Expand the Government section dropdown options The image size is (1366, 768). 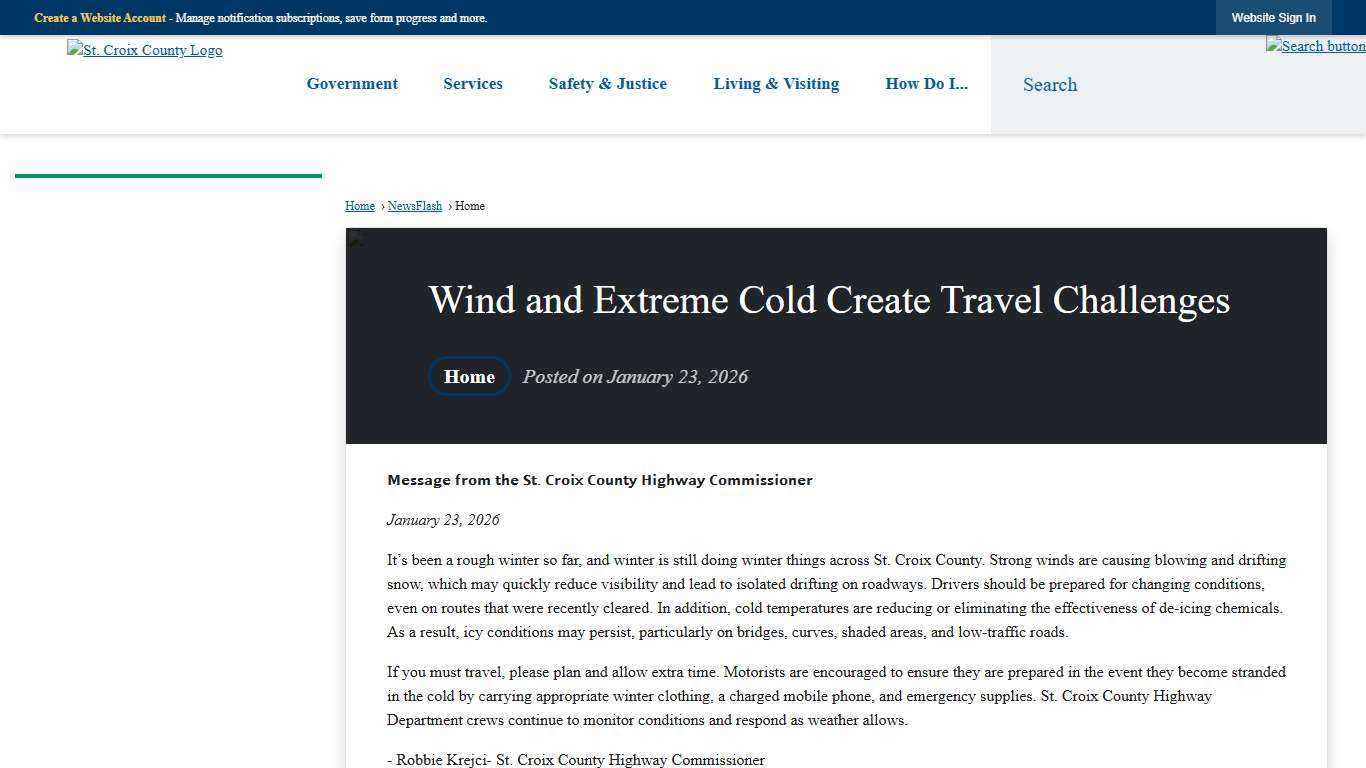click(351, 84)
